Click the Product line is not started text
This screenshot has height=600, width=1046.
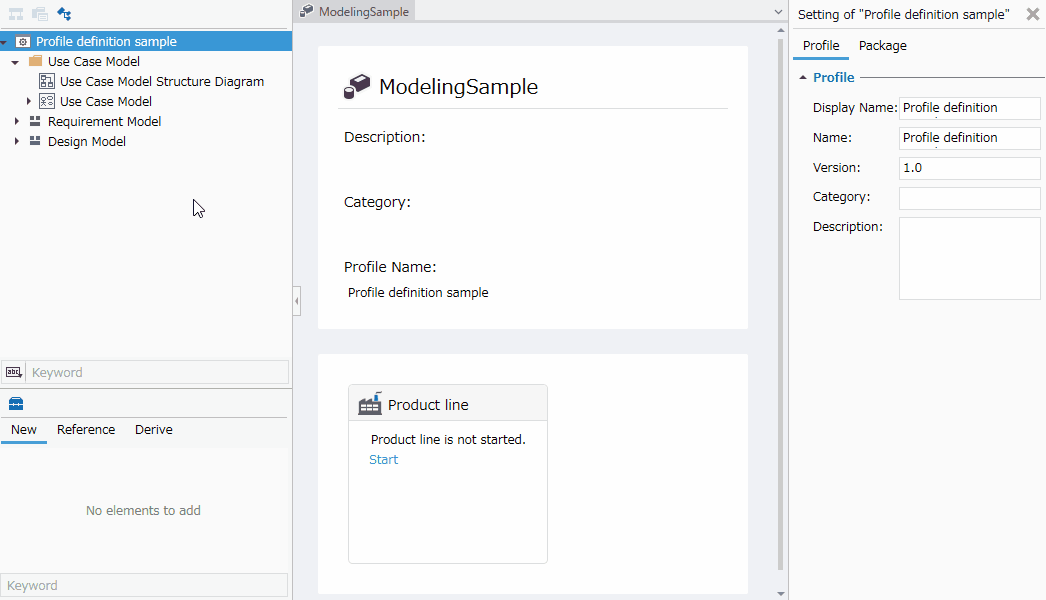tap(448, 439)
